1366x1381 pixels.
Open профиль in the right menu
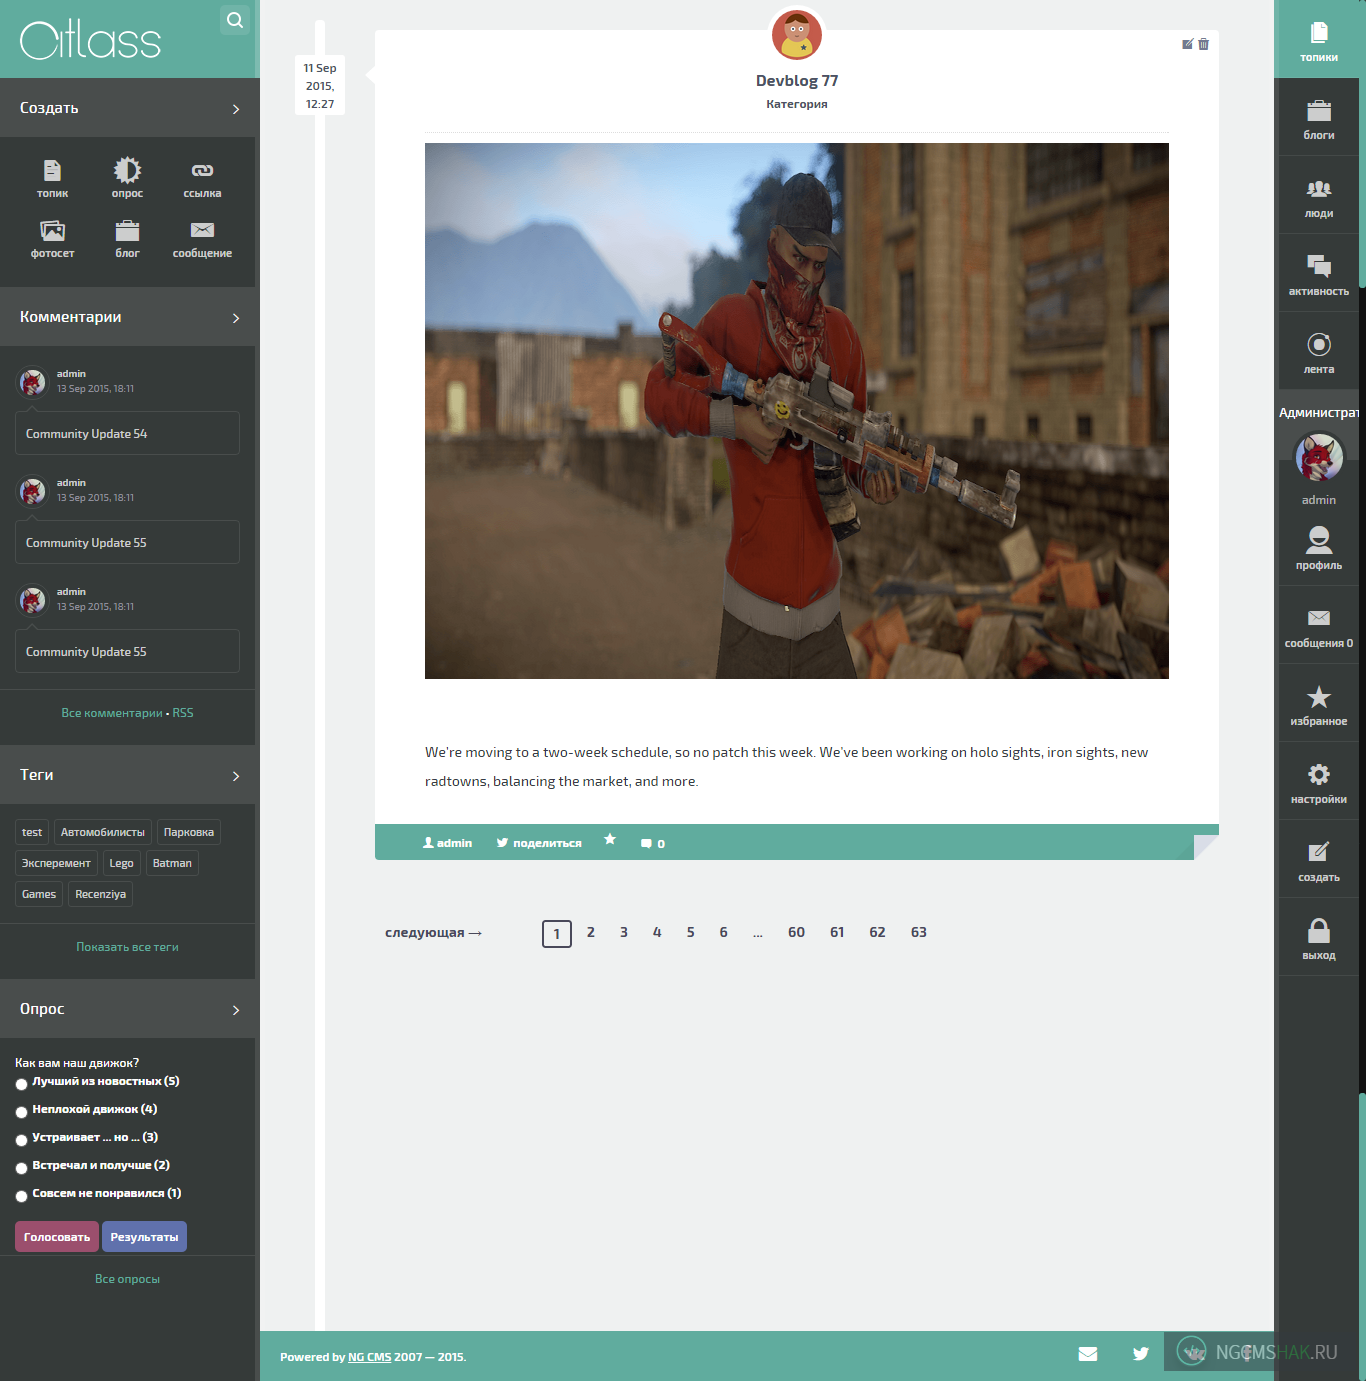click(x=1319, y=548)
